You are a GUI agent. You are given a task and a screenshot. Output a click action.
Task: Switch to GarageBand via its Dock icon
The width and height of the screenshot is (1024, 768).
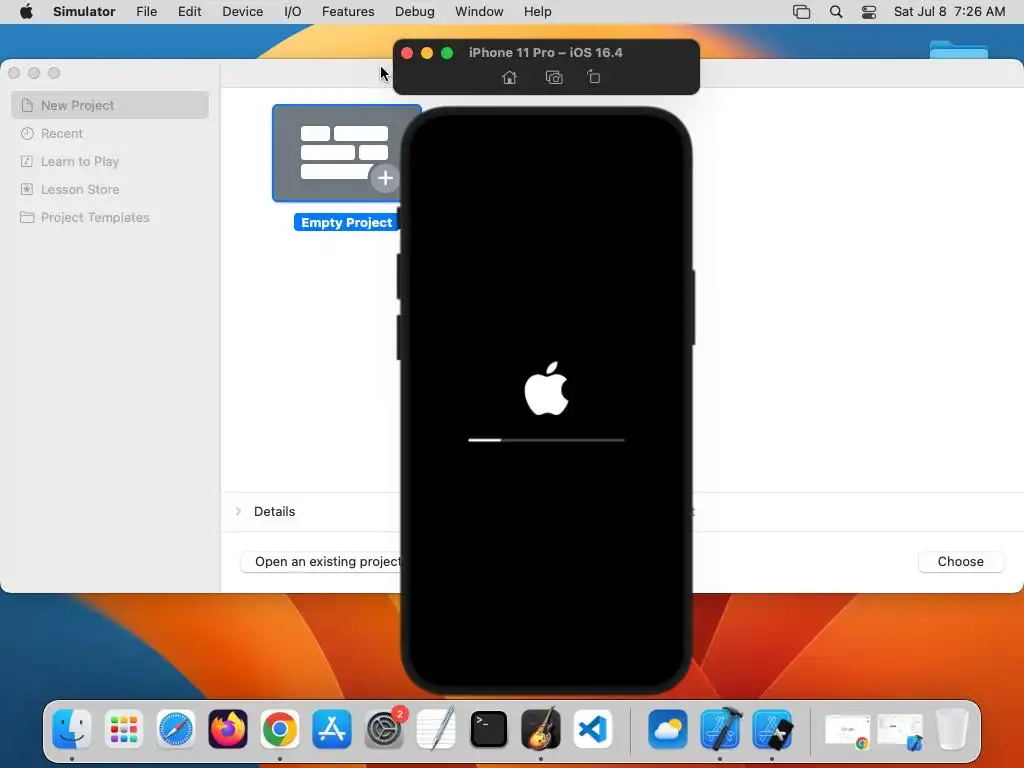point(541,729)
